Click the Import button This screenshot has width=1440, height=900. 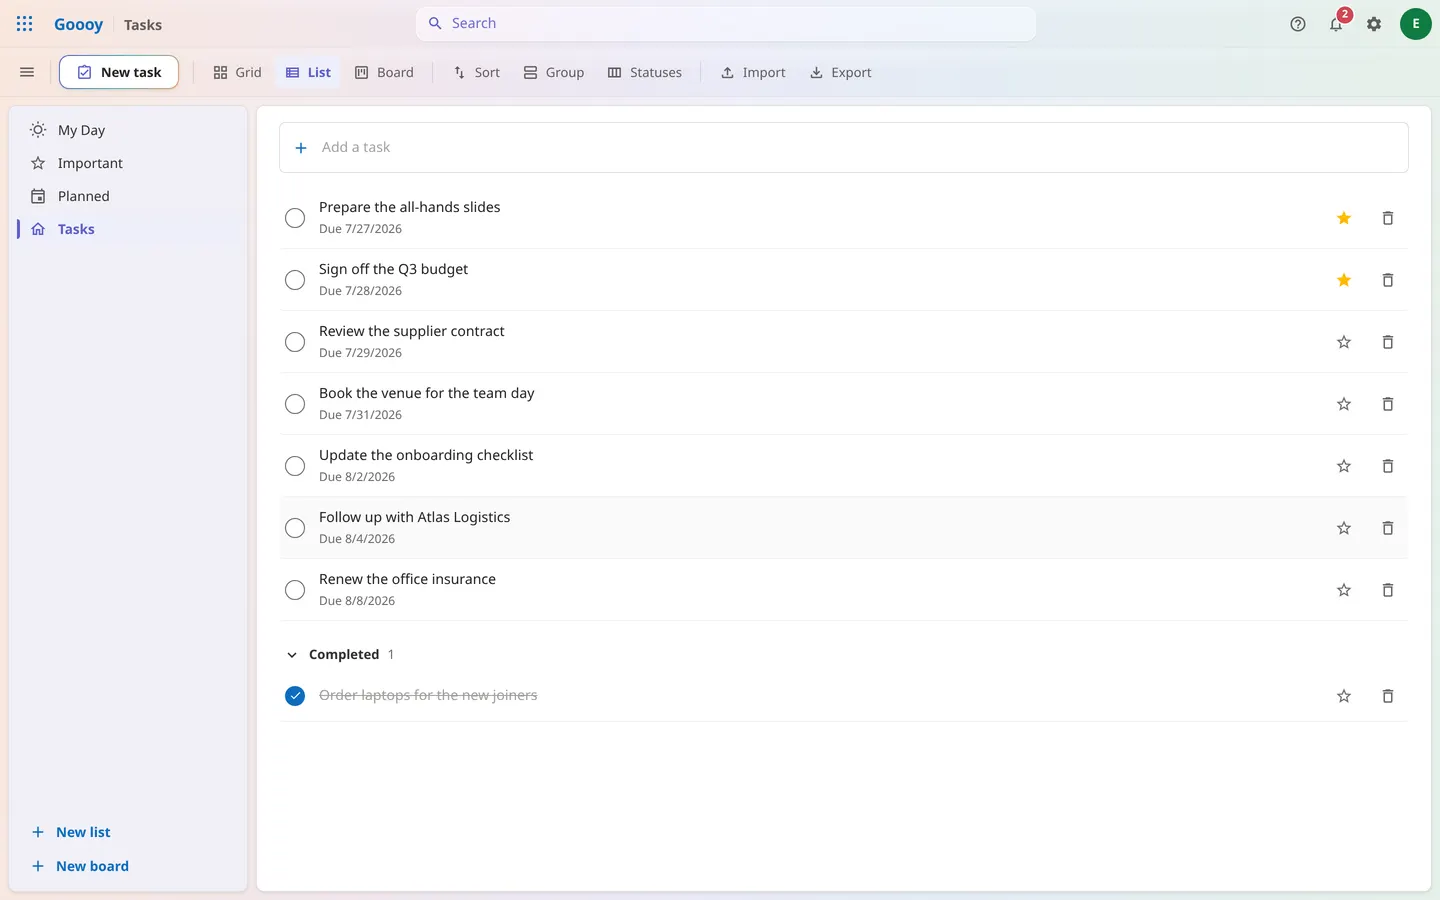(x=753, y=72)
